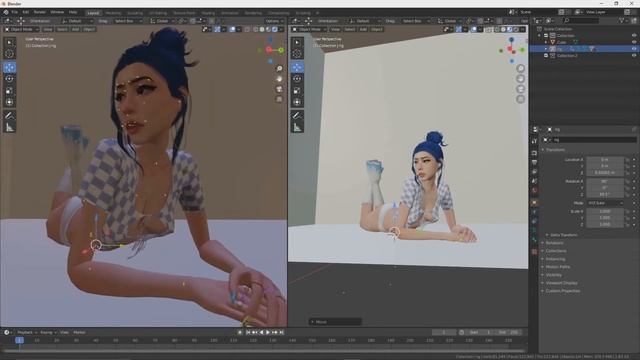Toggle auto keying in timeline

click(x=240, y=333)
